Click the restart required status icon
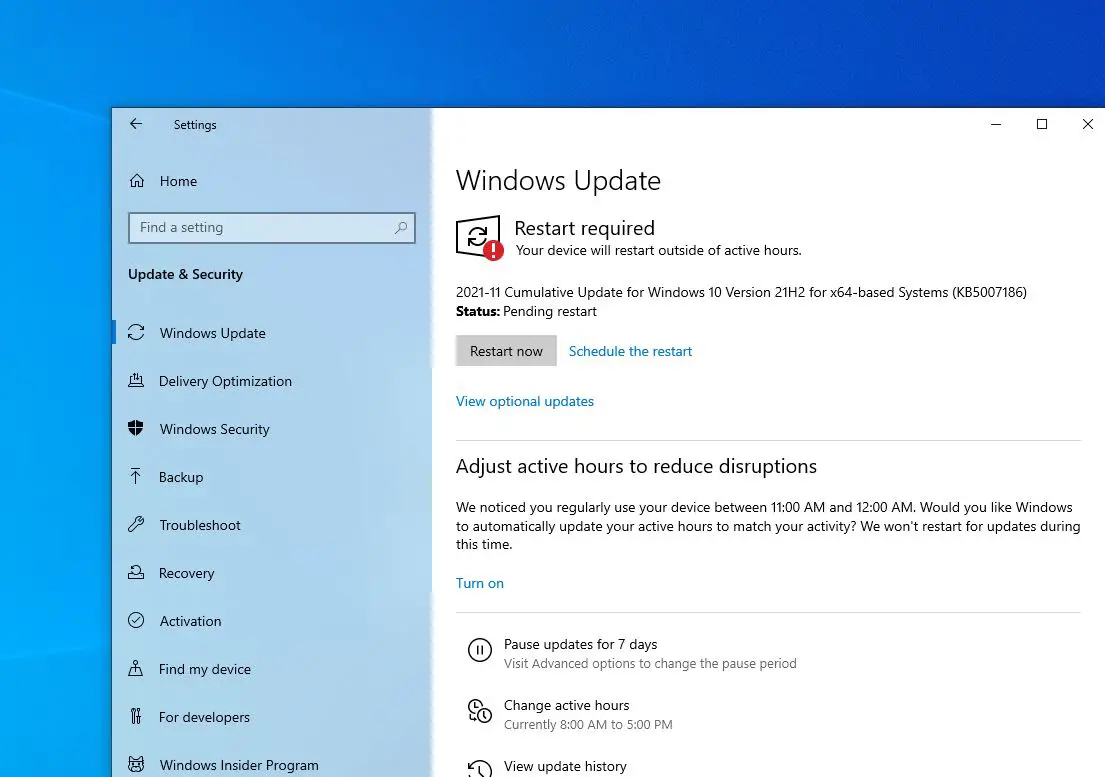Viewport: 1105px width, 777px height. pyautogui.click(x=479, y=237)
